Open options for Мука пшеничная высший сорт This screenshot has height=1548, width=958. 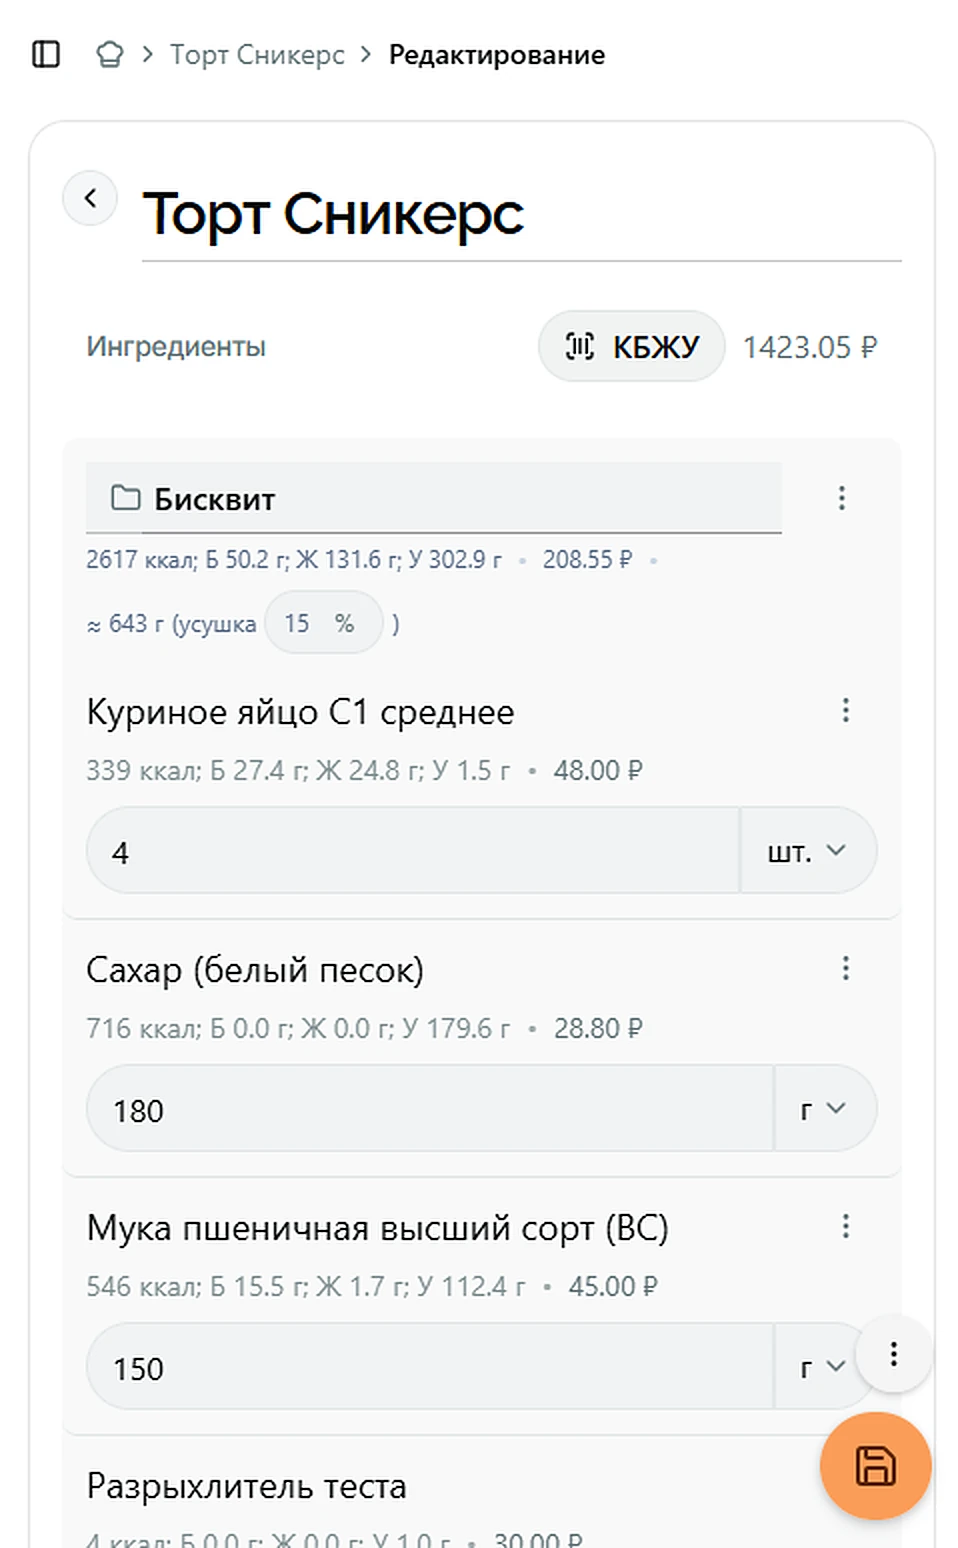coord(846,1226)
